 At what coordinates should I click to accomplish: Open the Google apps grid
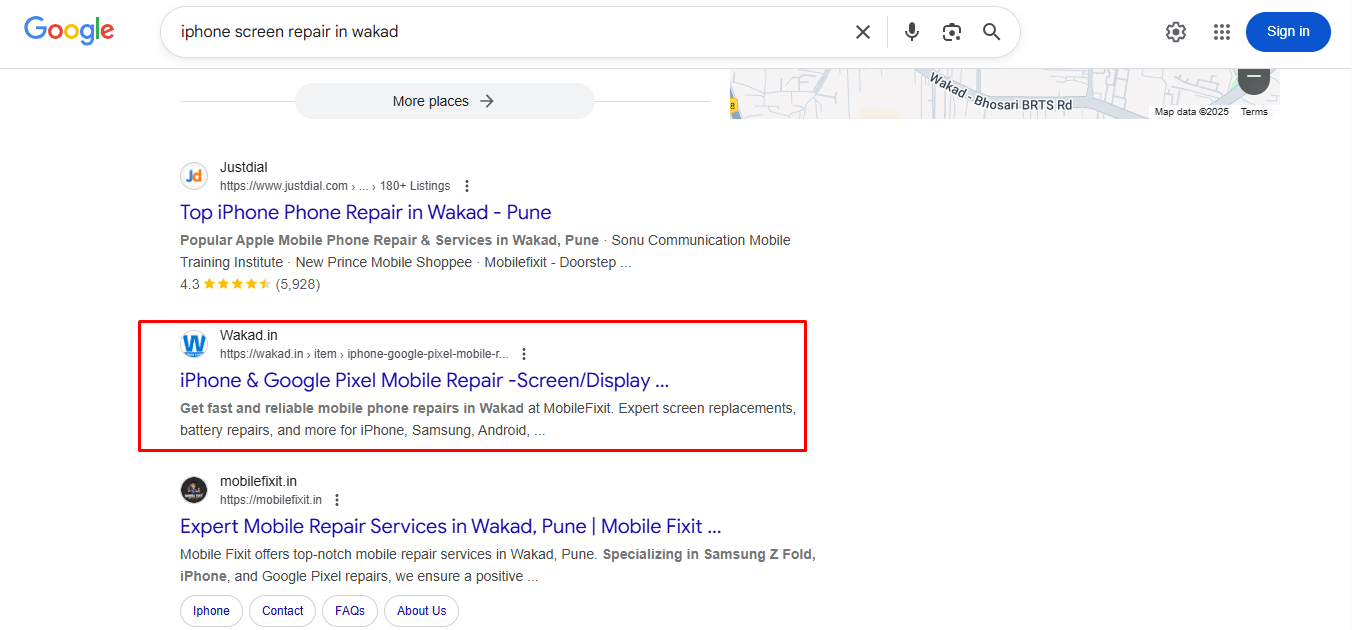click(x=1221, y=32)
